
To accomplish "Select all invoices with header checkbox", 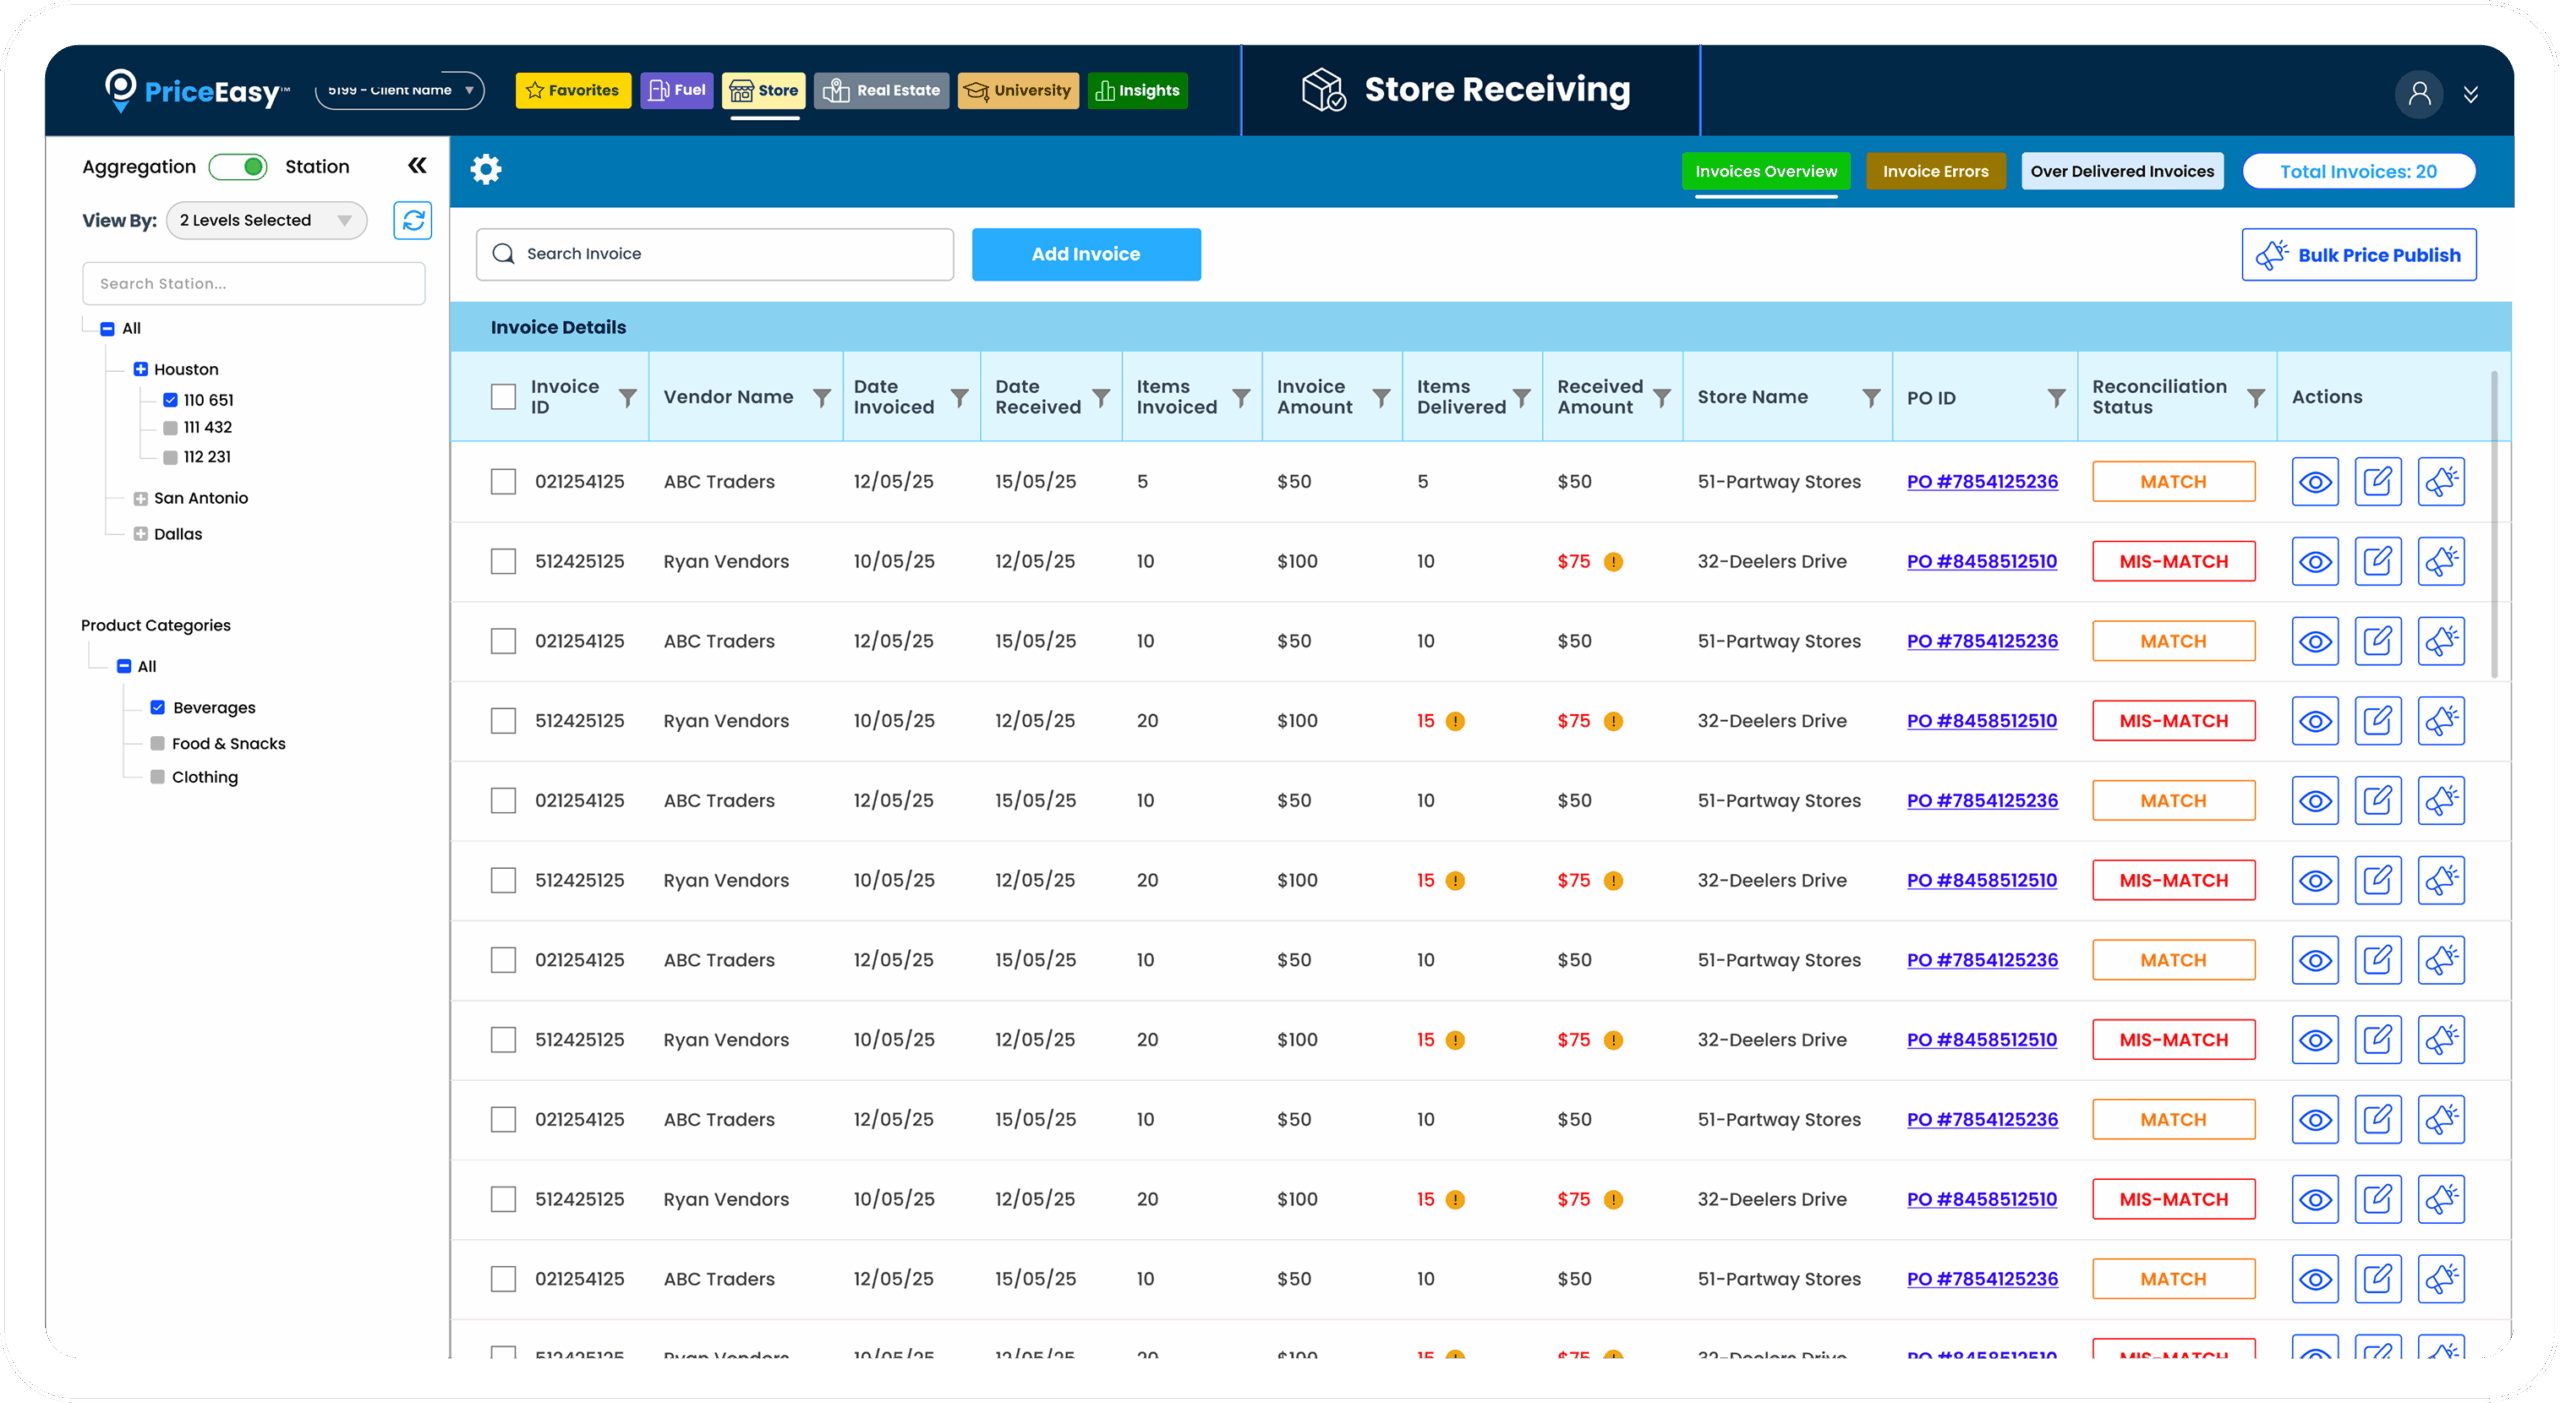I will coord(503,397).
